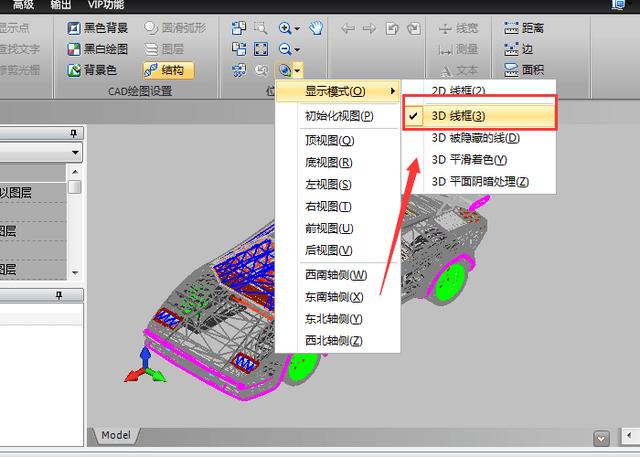
Task: Pin the upper left panel
Action: coord(73,133)
